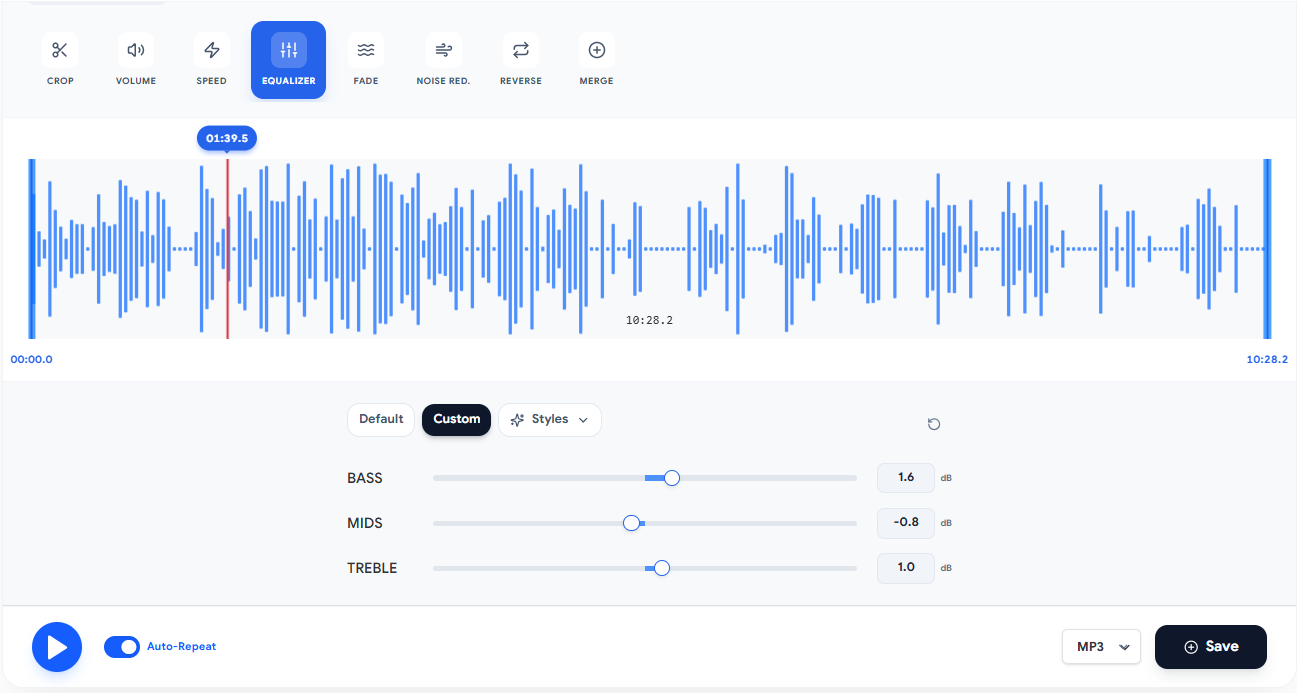Click the BASS label
The height and width of the screenshot is (693, 1297).
click(365, 478)
